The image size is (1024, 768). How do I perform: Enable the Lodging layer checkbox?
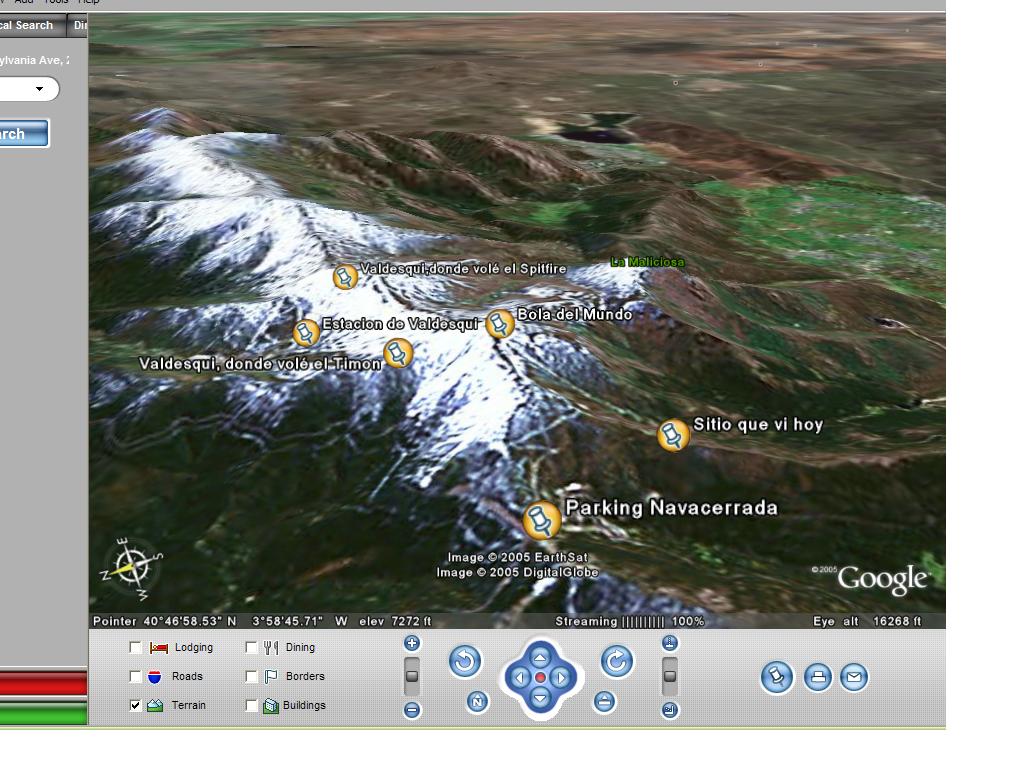point(136,647)
